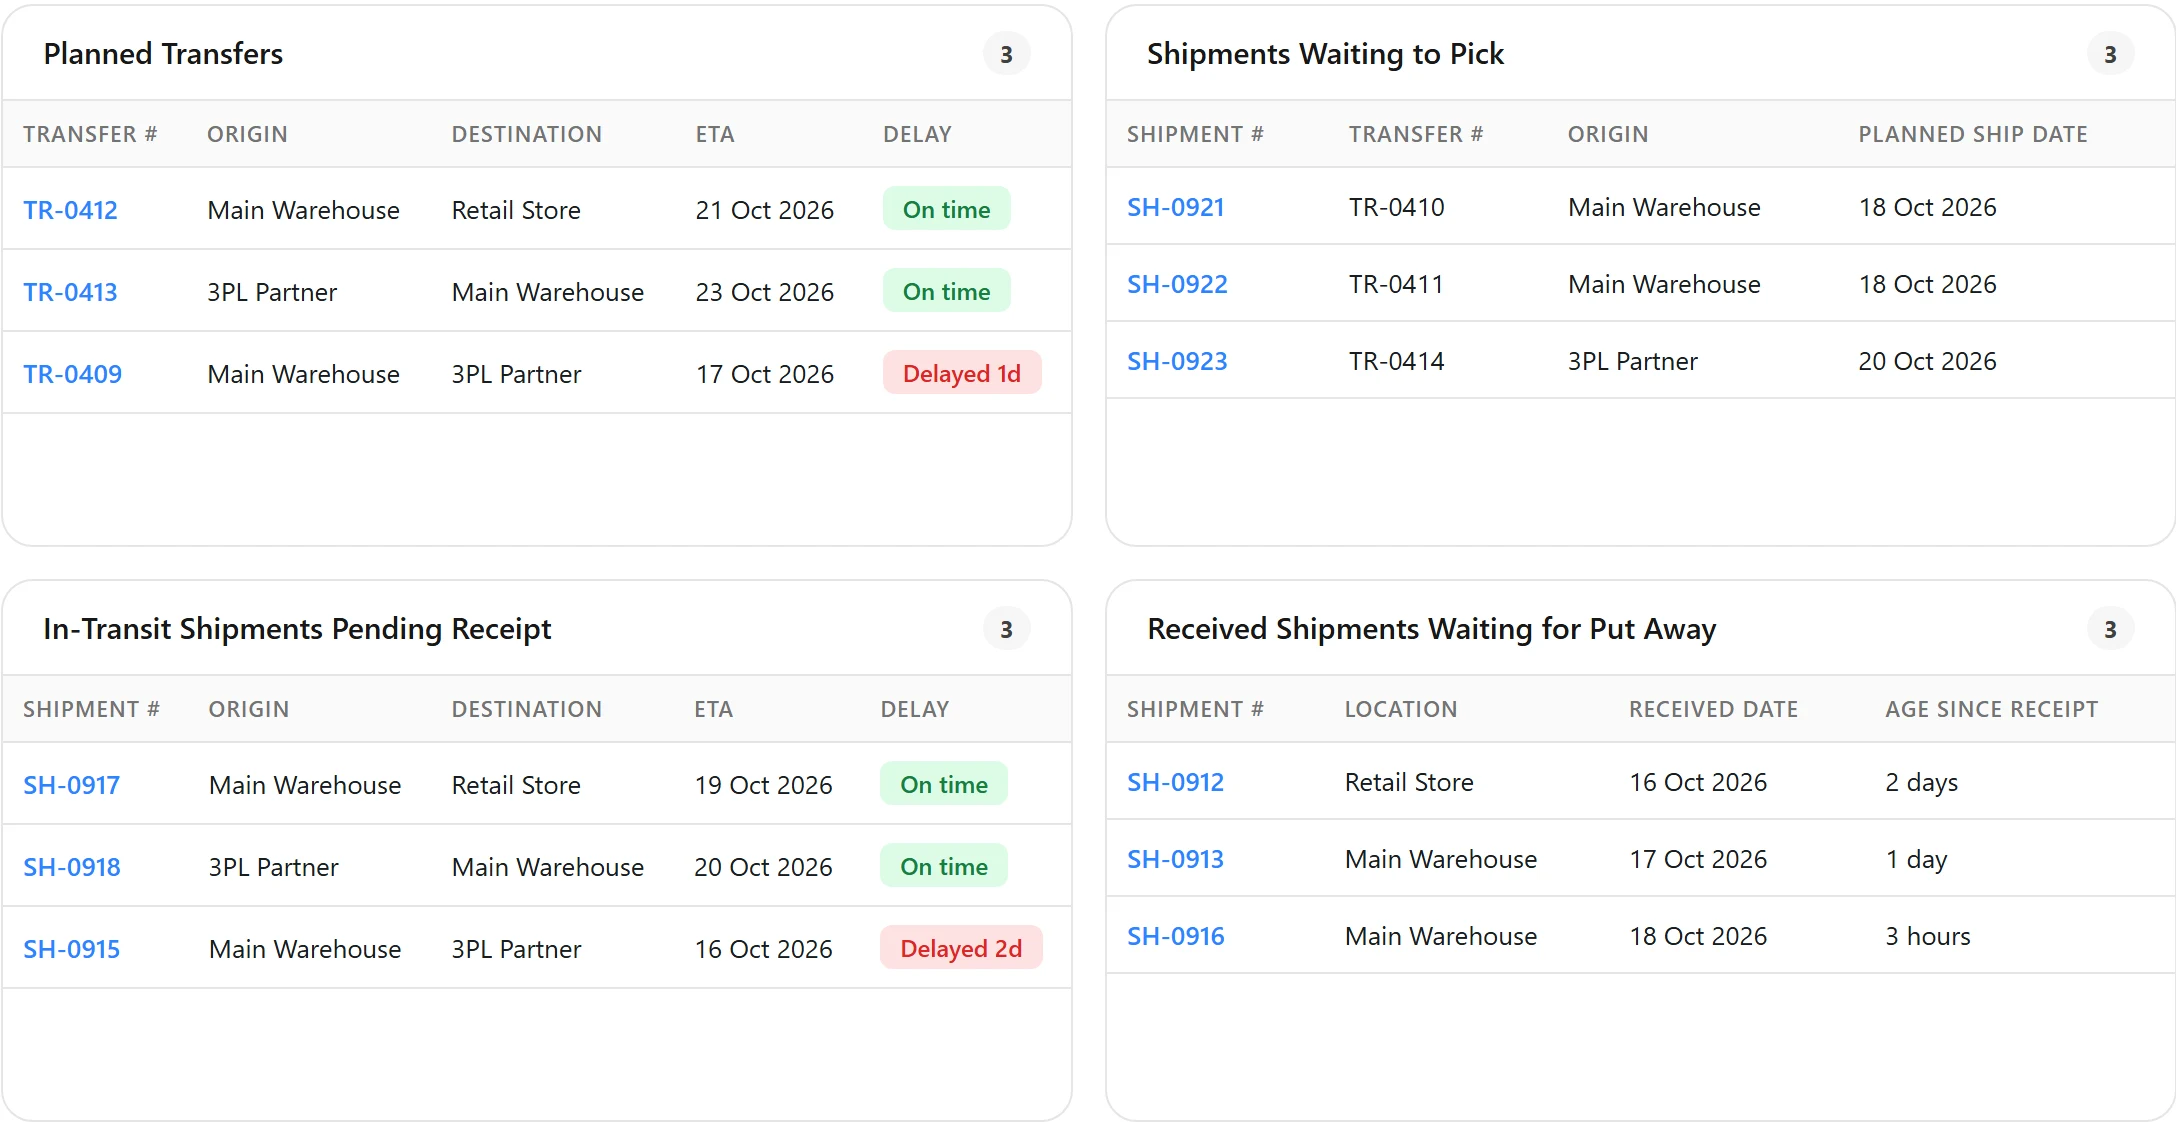Open transfer TR-0412 link
The width and height of the screenshot is (2176, 1122).
[x=70, y=210]
